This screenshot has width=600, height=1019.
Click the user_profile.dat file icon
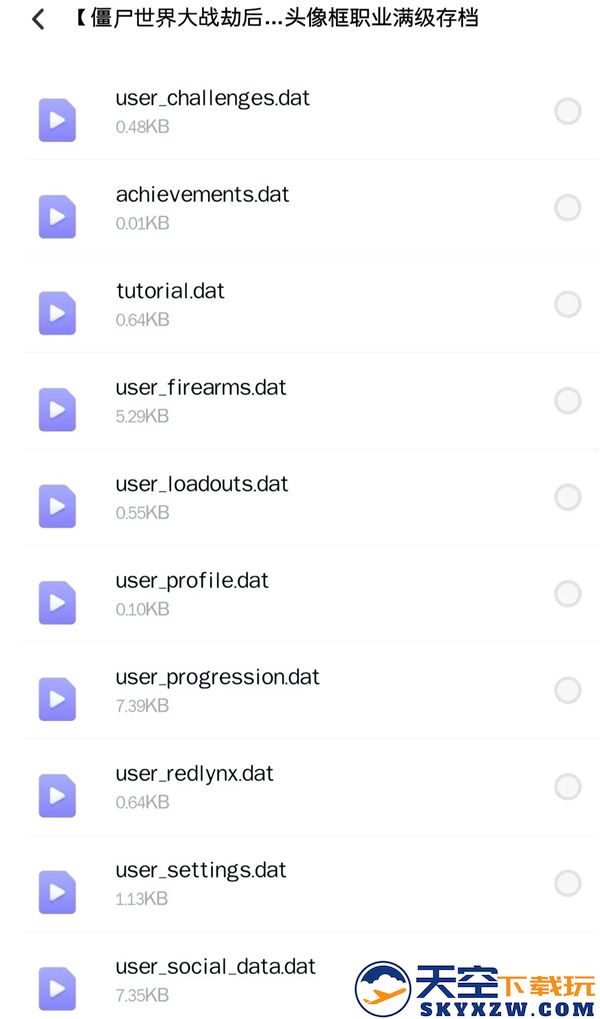coord(57,602)
